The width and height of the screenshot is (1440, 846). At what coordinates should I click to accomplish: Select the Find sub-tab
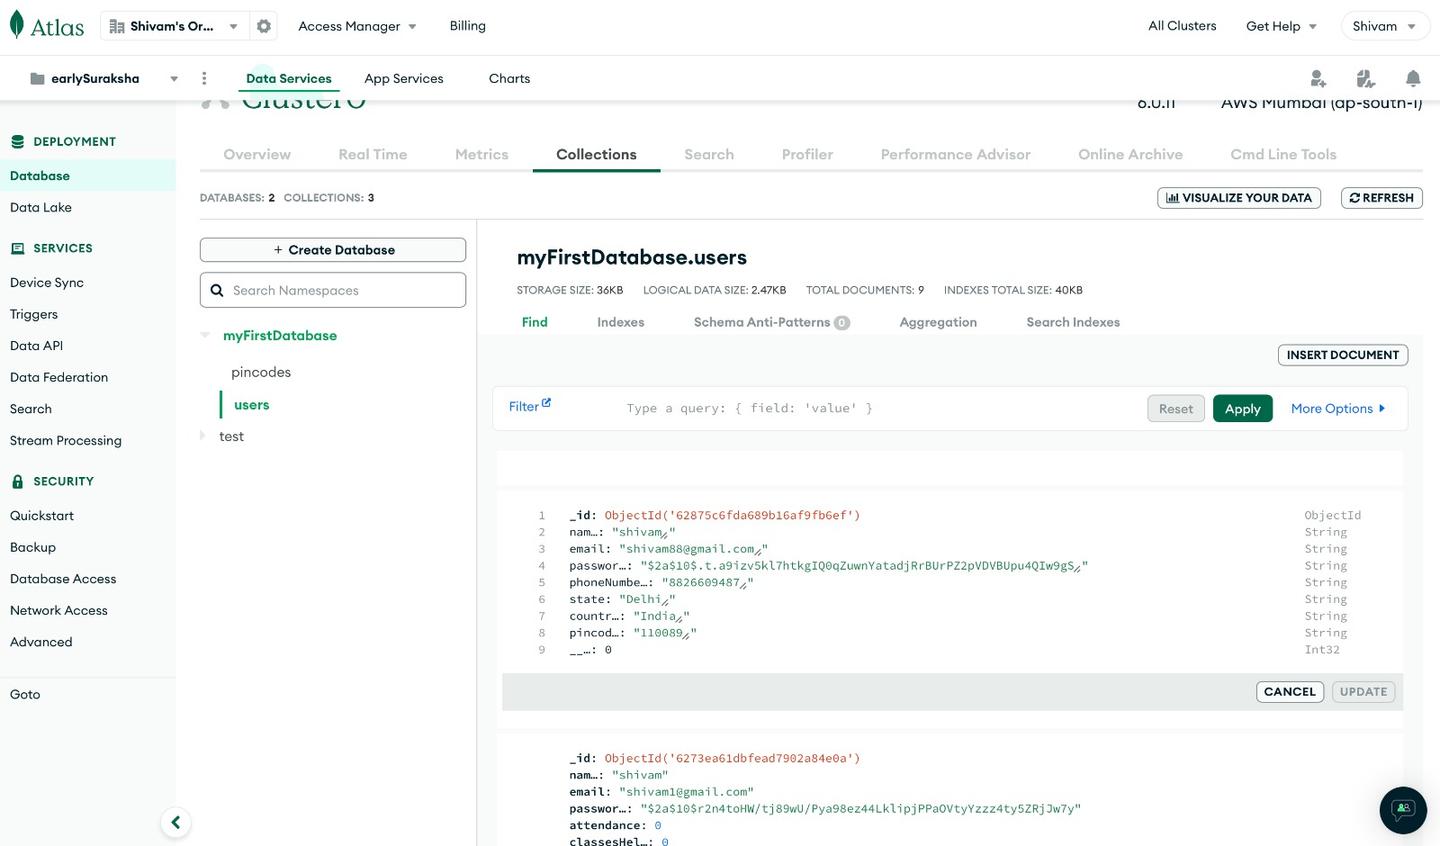(x=535, y=322)
